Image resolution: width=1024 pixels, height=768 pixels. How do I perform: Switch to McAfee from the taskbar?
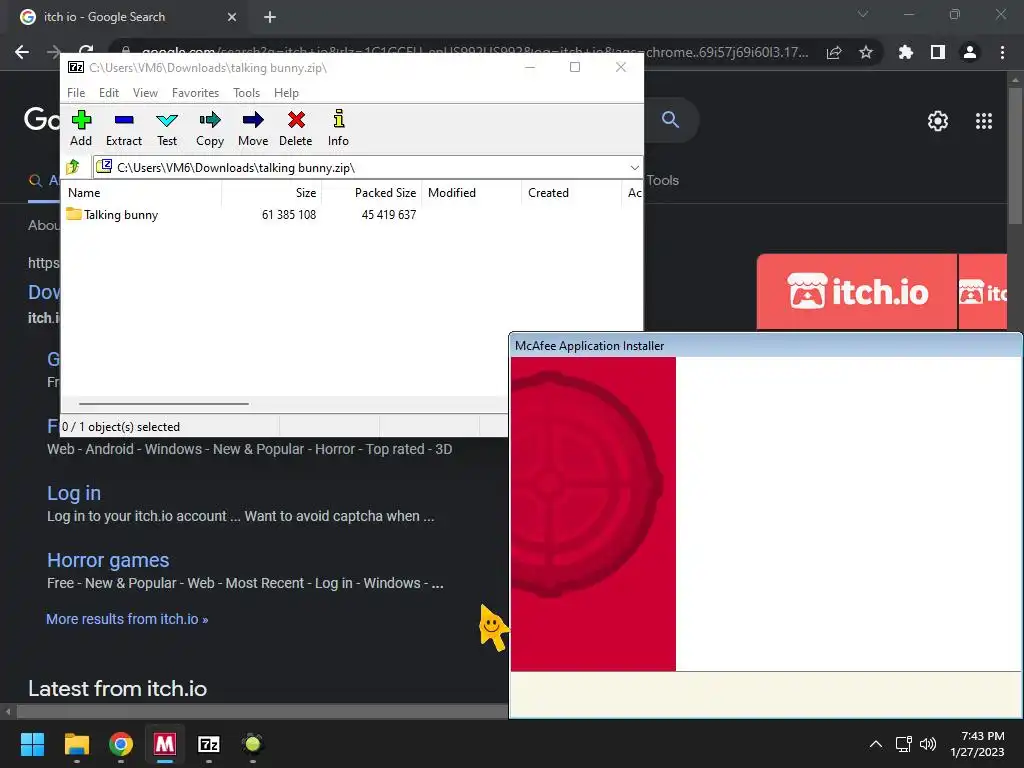tap(165, 744)
